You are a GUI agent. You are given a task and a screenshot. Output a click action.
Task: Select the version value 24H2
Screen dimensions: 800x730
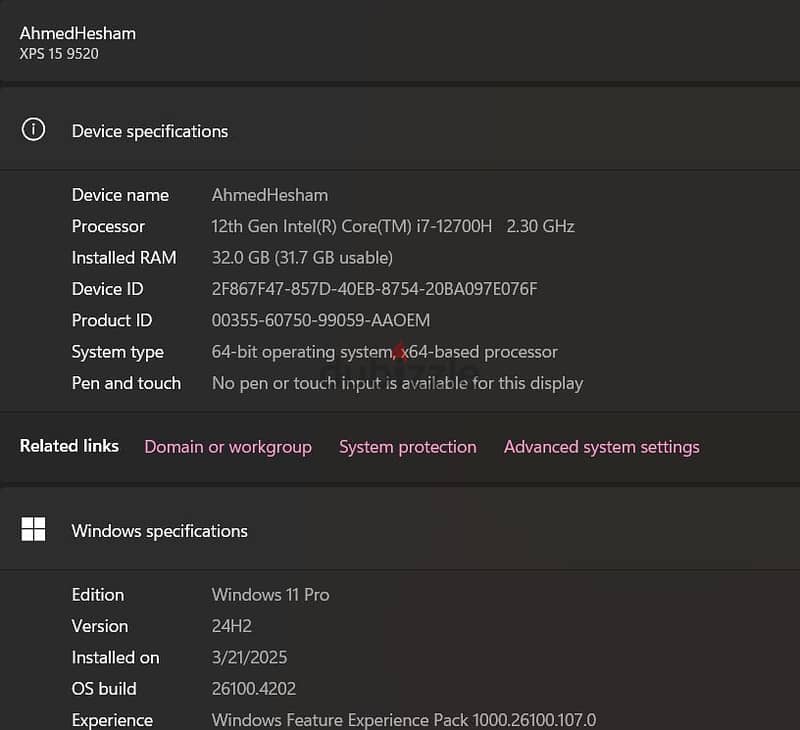[232, 626]
